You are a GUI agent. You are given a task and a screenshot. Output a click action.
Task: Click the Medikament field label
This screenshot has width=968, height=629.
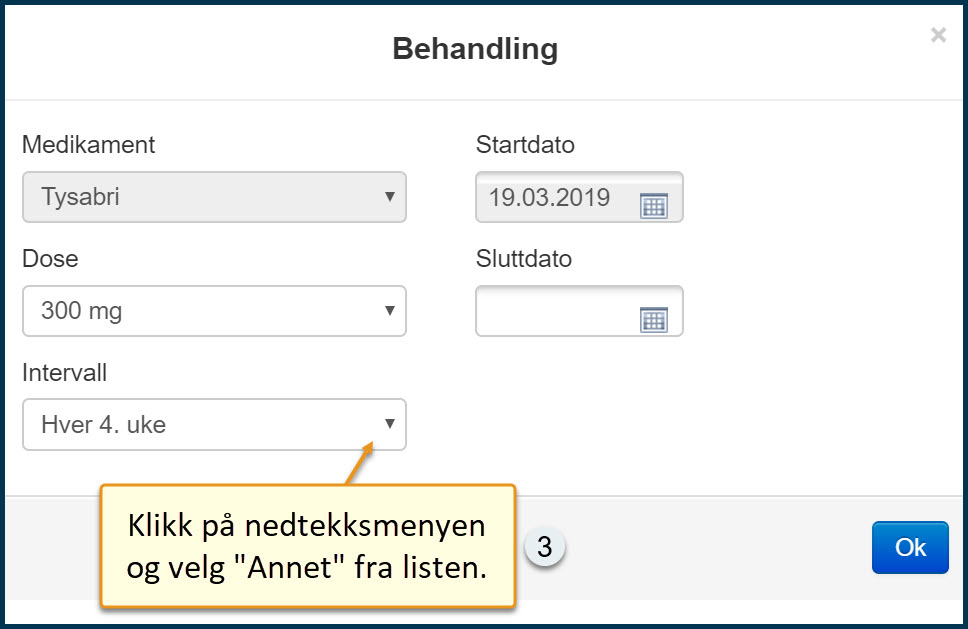pos(89,145)
